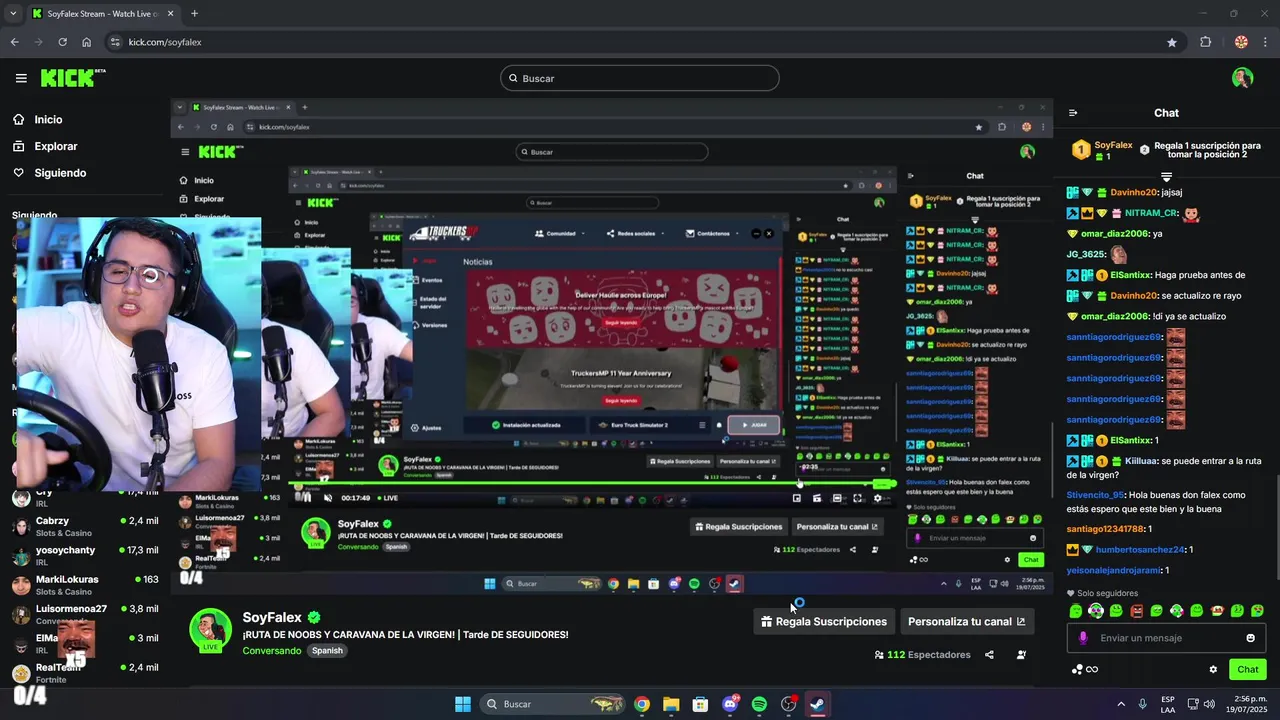Open the Windows Start menu

tap(463, 704)
